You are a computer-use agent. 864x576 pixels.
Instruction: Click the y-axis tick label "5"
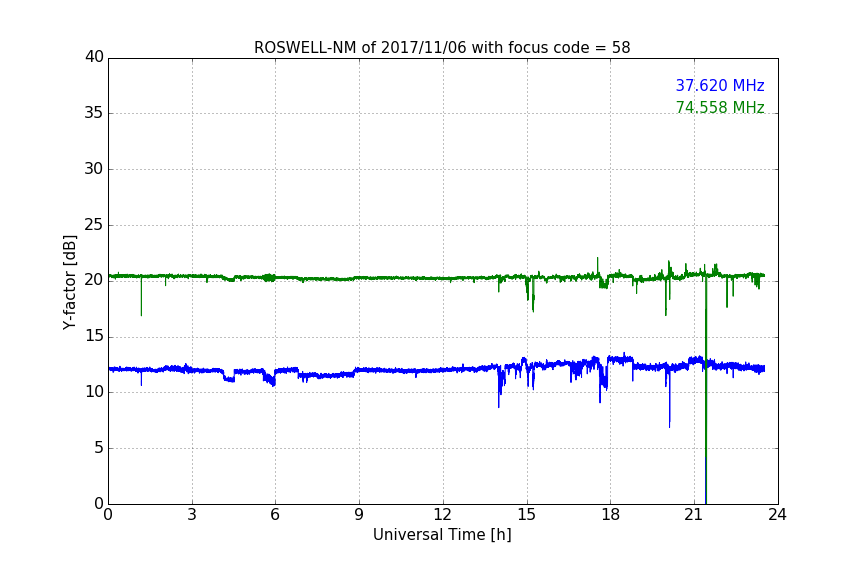click(x=99, y=448)
